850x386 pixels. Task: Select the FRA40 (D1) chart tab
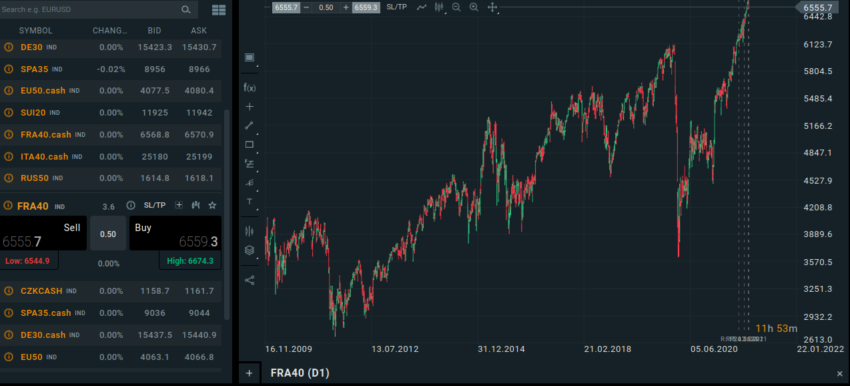coord(300,373)
